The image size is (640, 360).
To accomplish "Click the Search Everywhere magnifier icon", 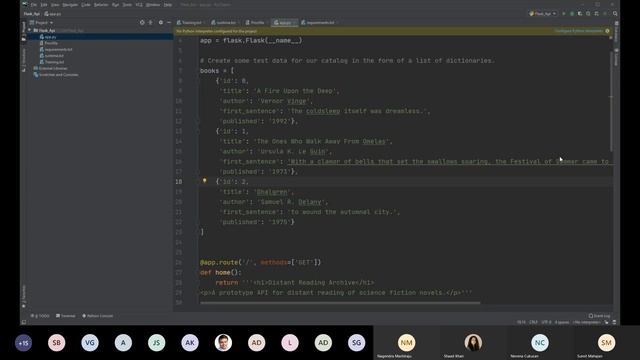I will click(x=615, y=13).
